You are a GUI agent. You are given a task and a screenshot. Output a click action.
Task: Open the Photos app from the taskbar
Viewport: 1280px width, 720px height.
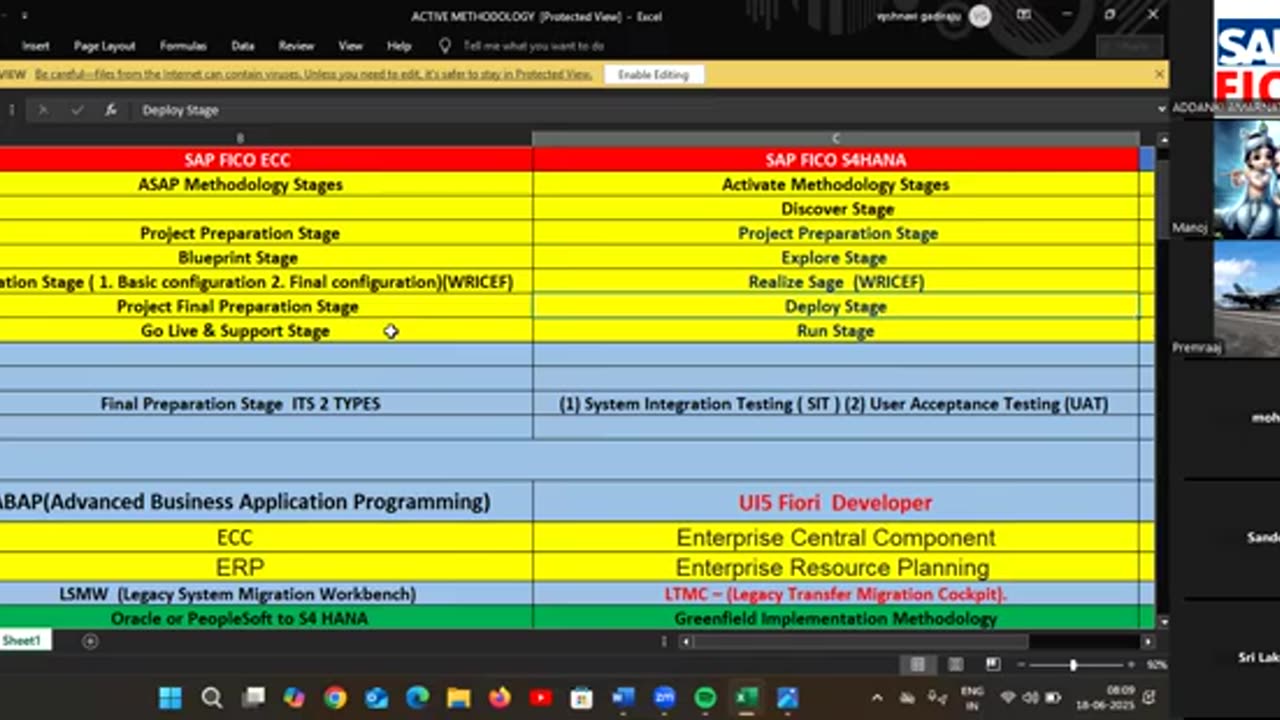coord(788,697)
